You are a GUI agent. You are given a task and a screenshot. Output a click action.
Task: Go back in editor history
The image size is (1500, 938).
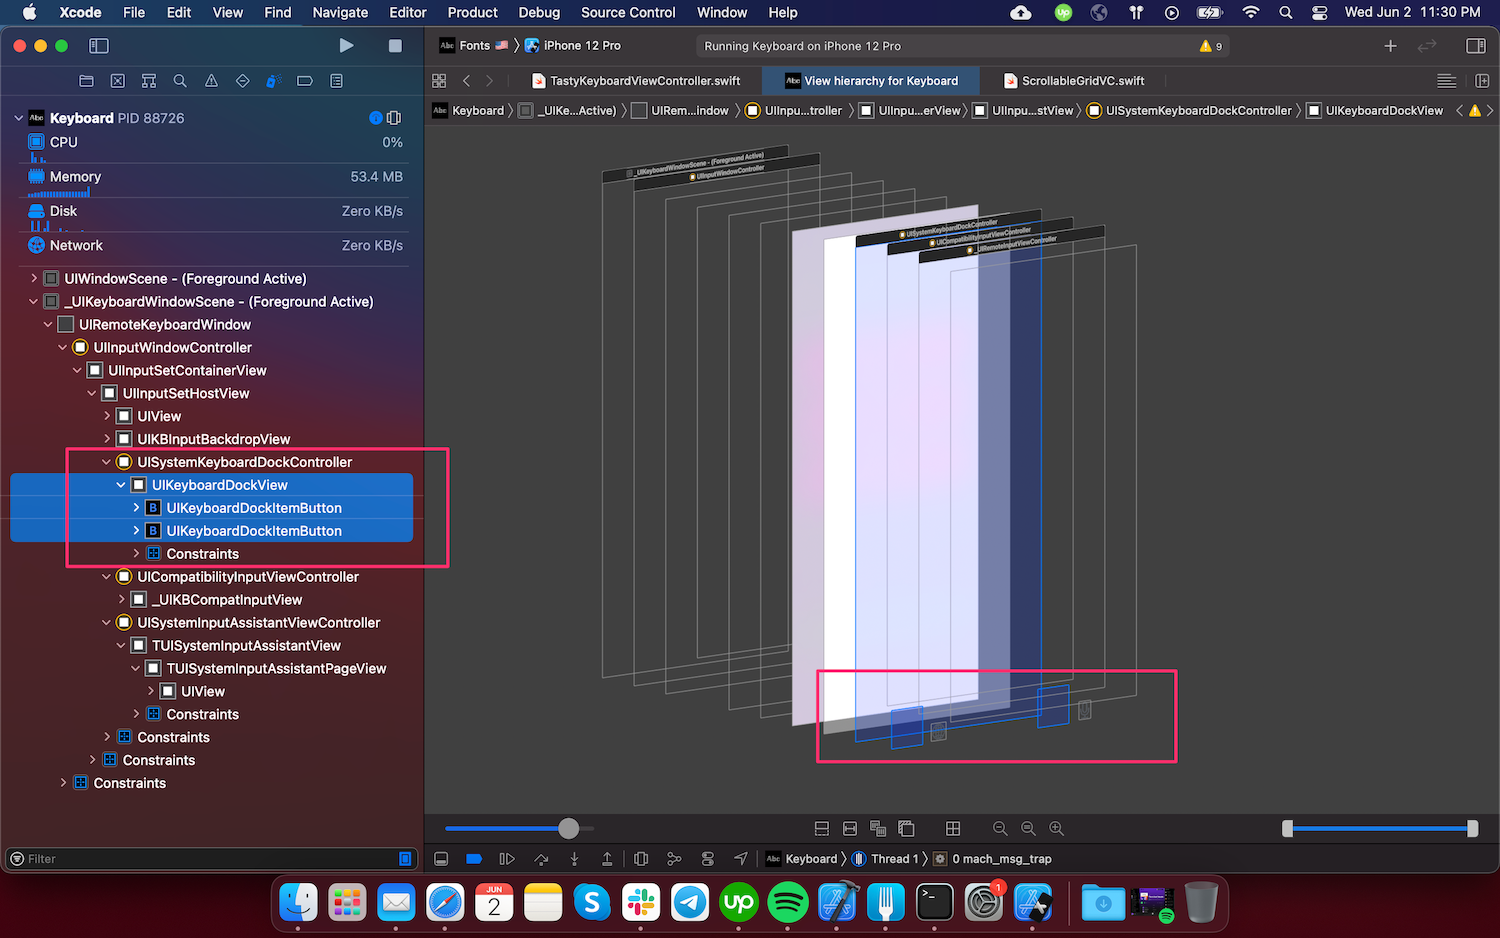pos(466,81)
